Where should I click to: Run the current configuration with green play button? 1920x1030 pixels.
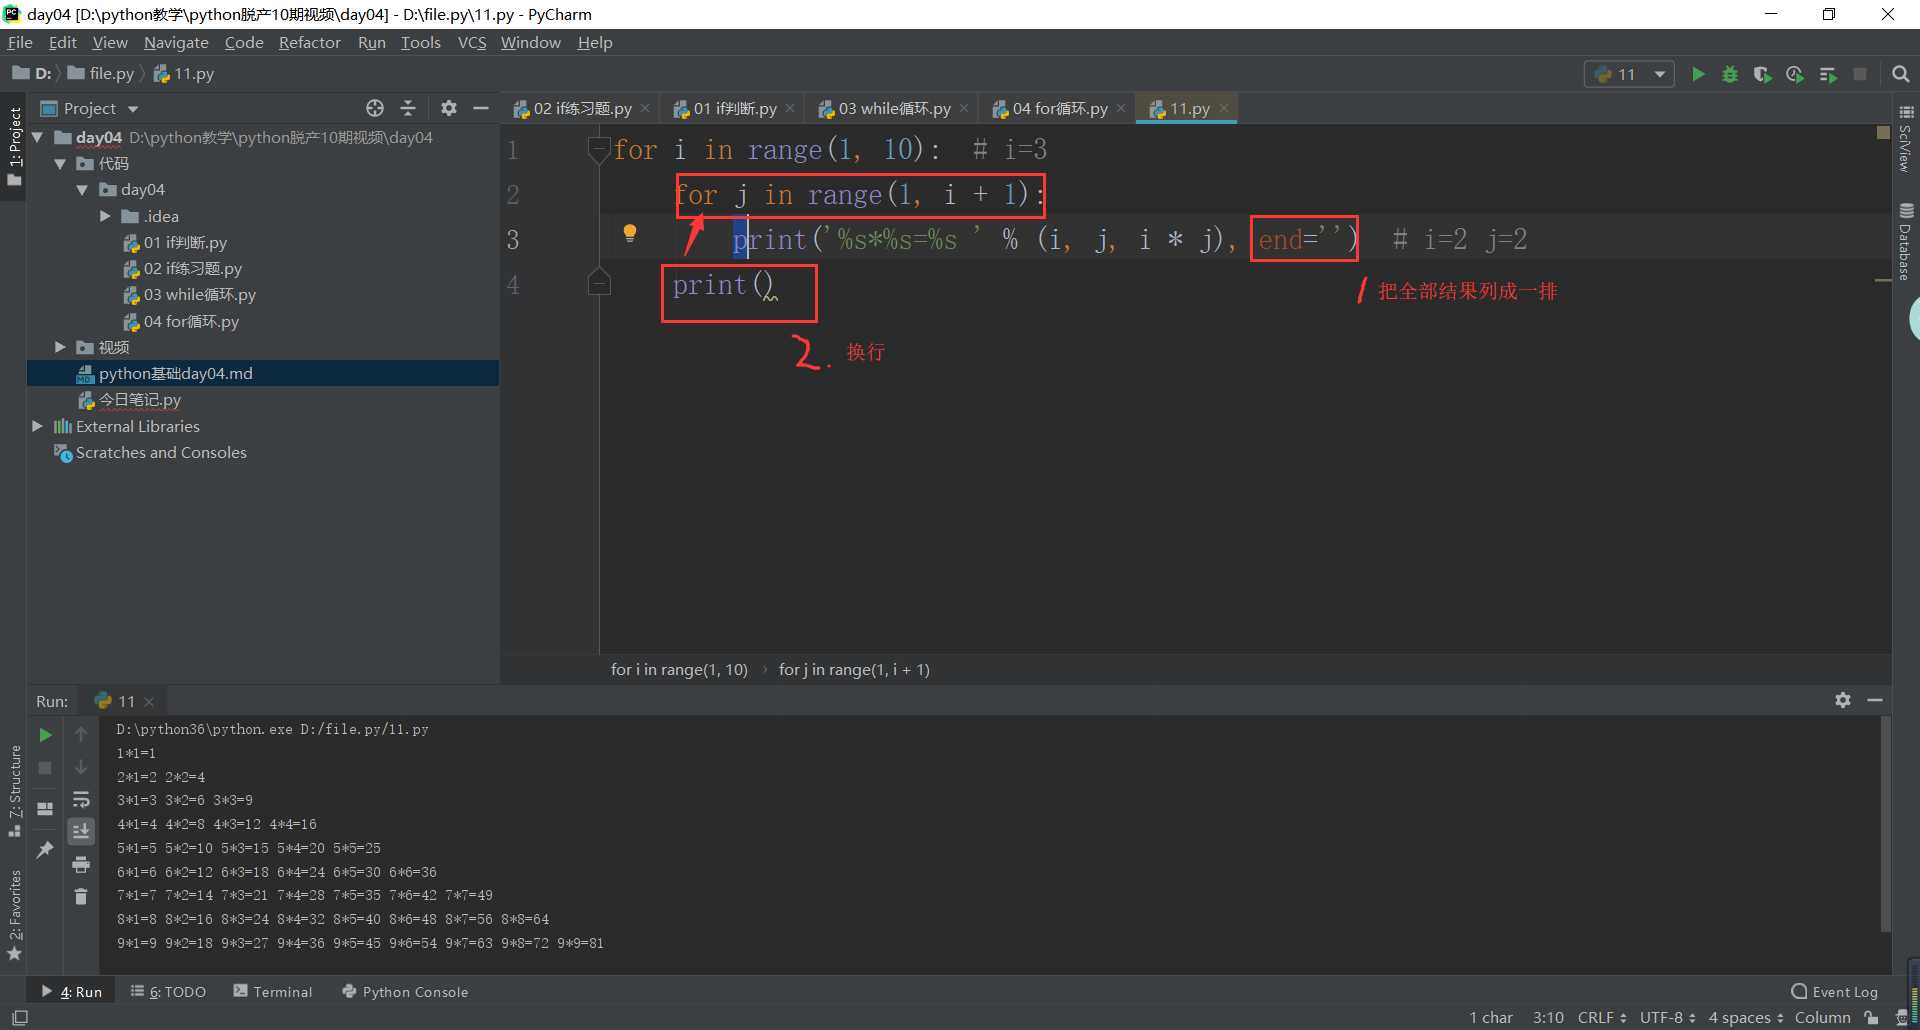1698,74
